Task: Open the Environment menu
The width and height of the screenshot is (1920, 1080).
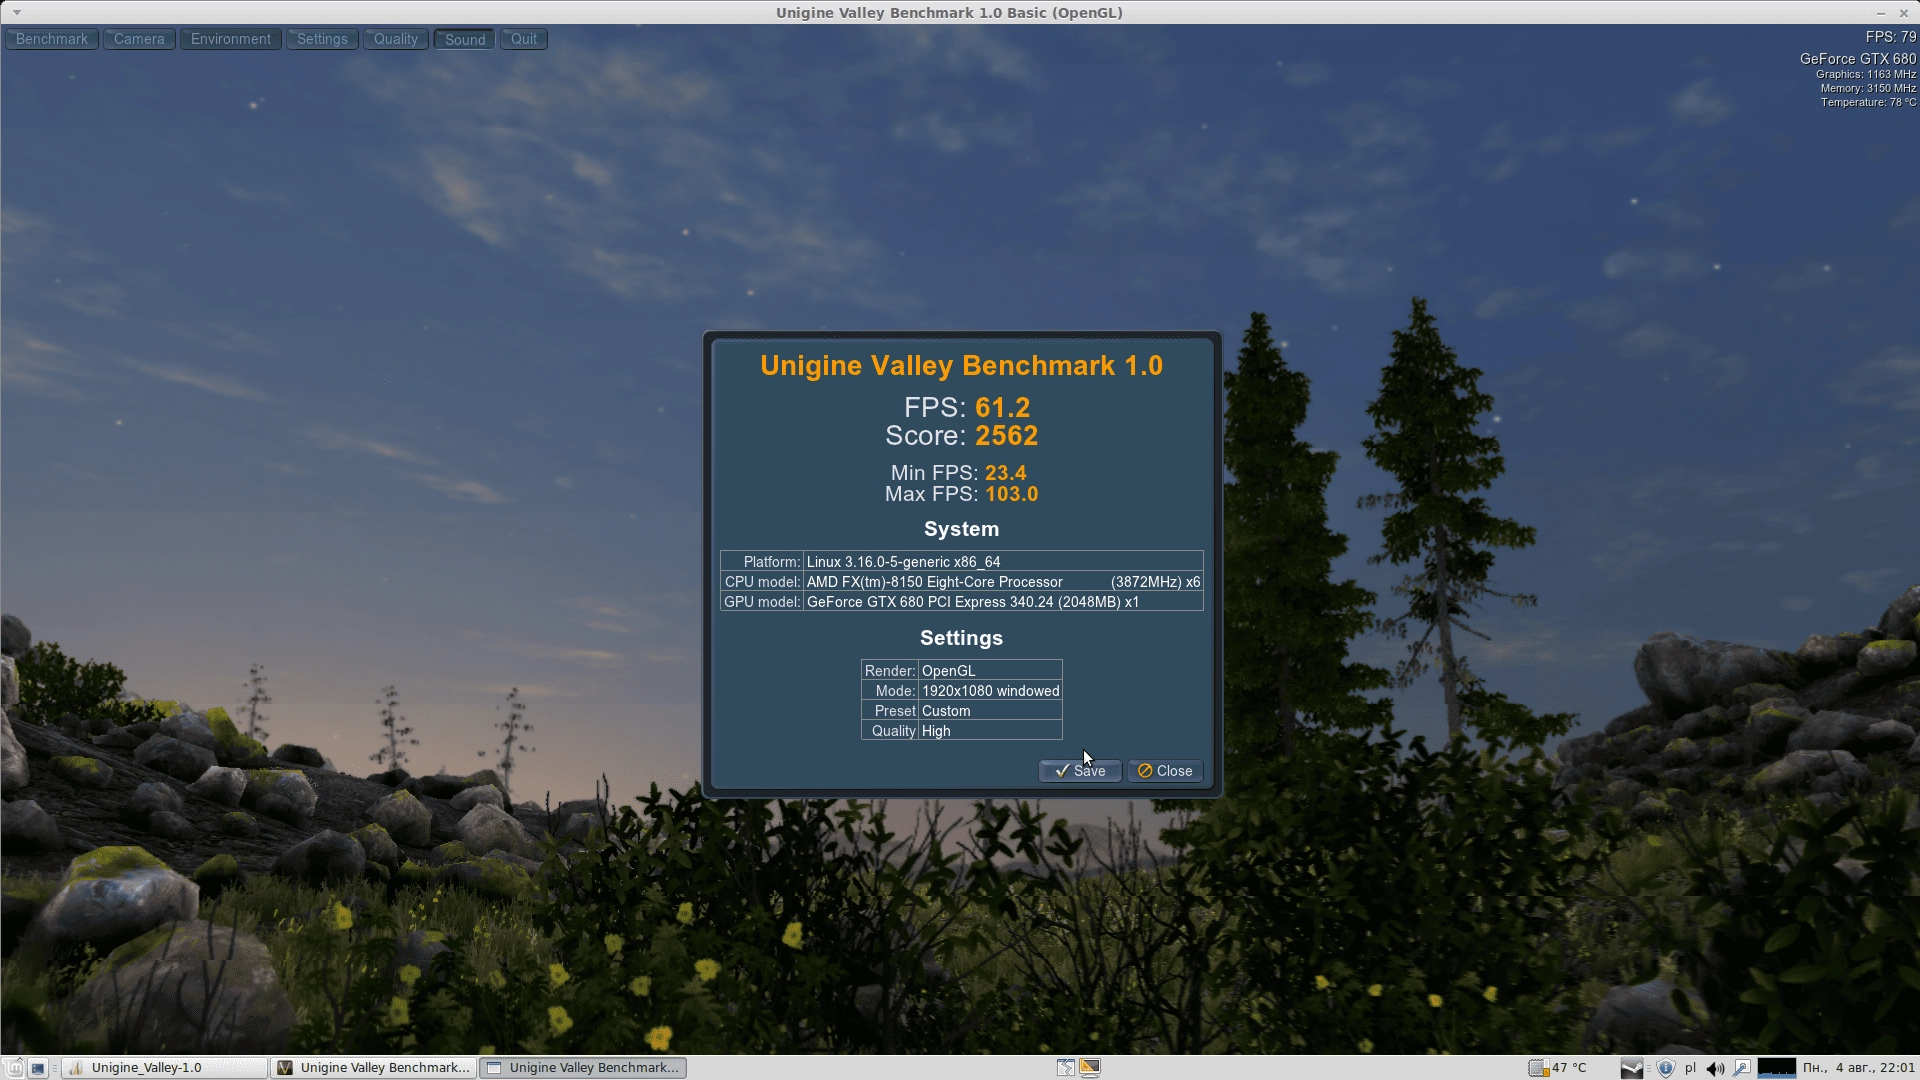Action: pos(231,39)
